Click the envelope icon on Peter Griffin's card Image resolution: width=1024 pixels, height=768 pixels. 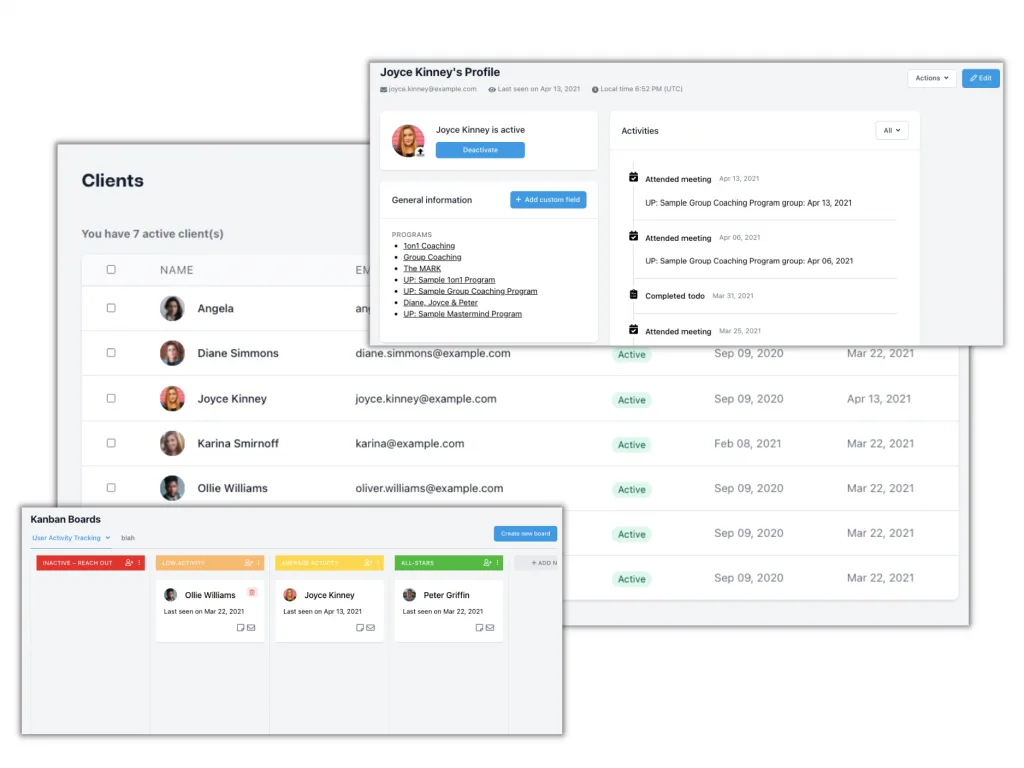pyautogui.click(x=490, y=627)
